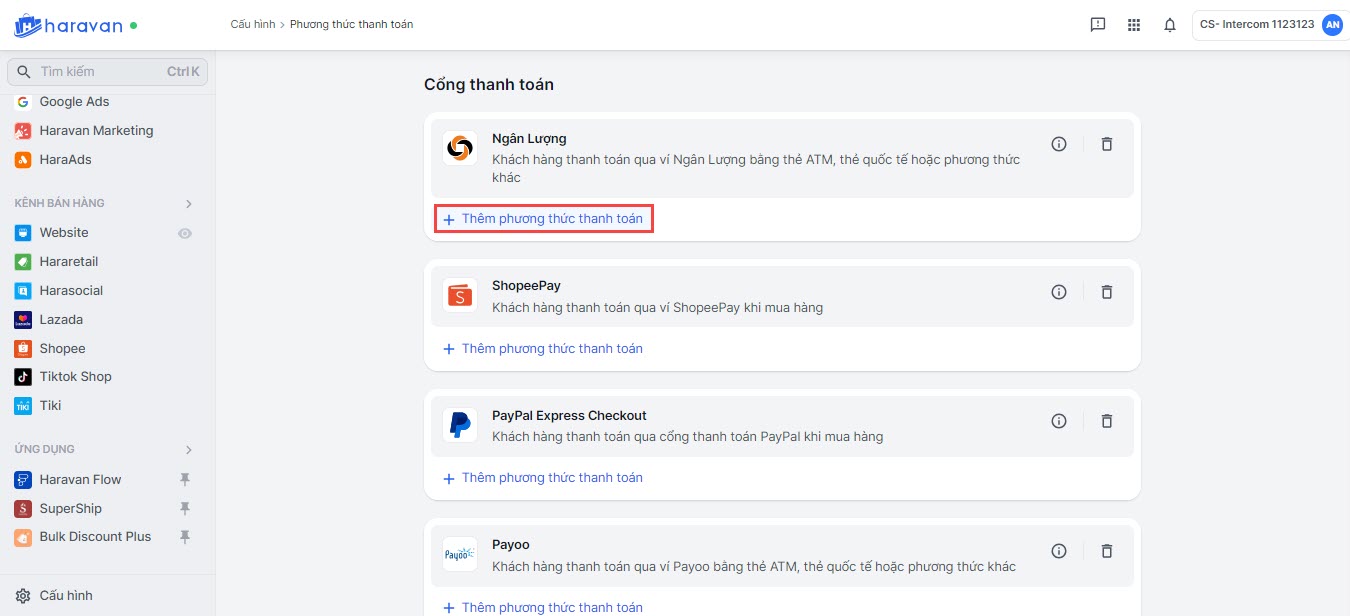1350x616 pixels.
Task: Delete the Payoo payment gateway
Action: (1107, 551)
